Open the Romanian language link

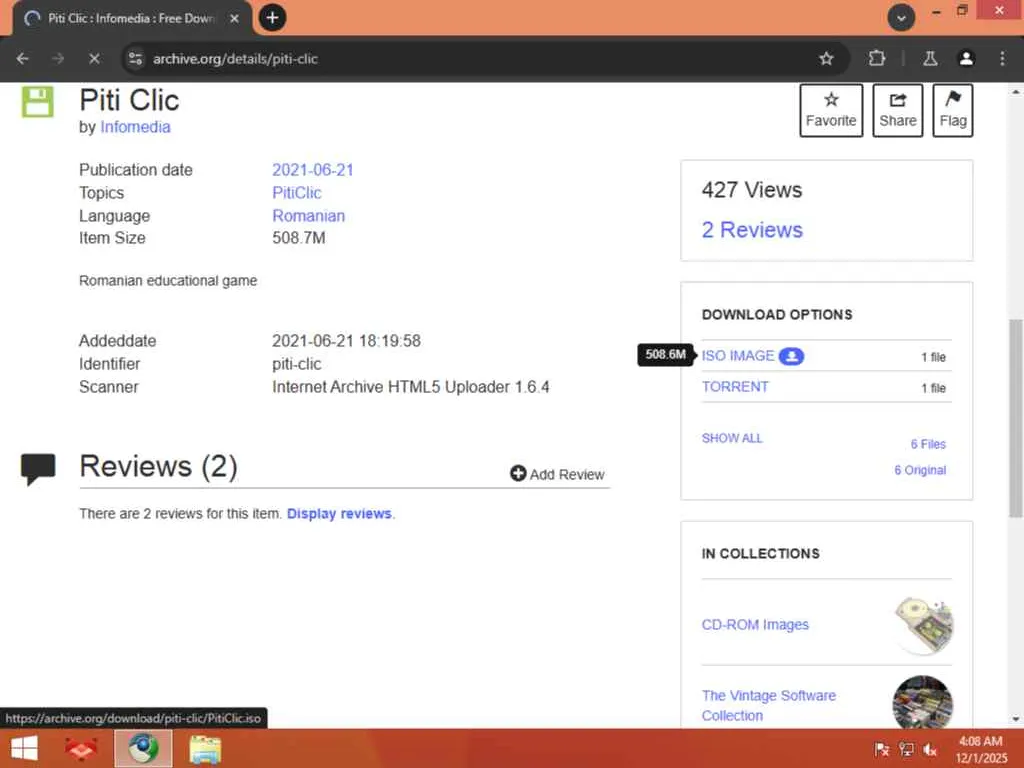pyautogui.click(x=308, y=216)
